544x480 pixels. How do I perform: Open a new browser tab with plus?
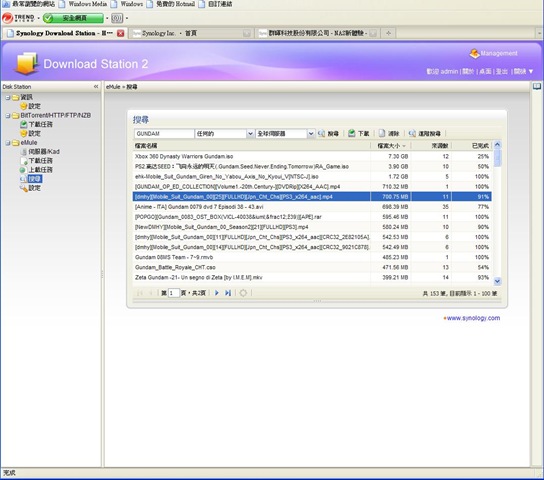point(388,33)
